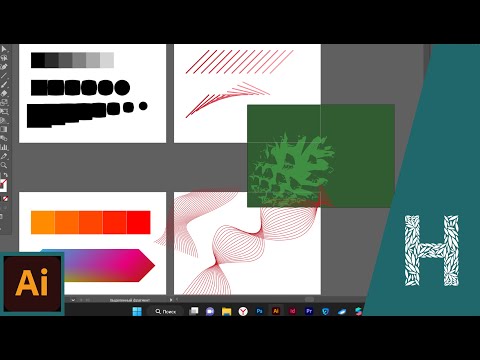The height and width of the screenshot is (360, 480).
Task: Select the Blend tool
Action: click(4, 138)
